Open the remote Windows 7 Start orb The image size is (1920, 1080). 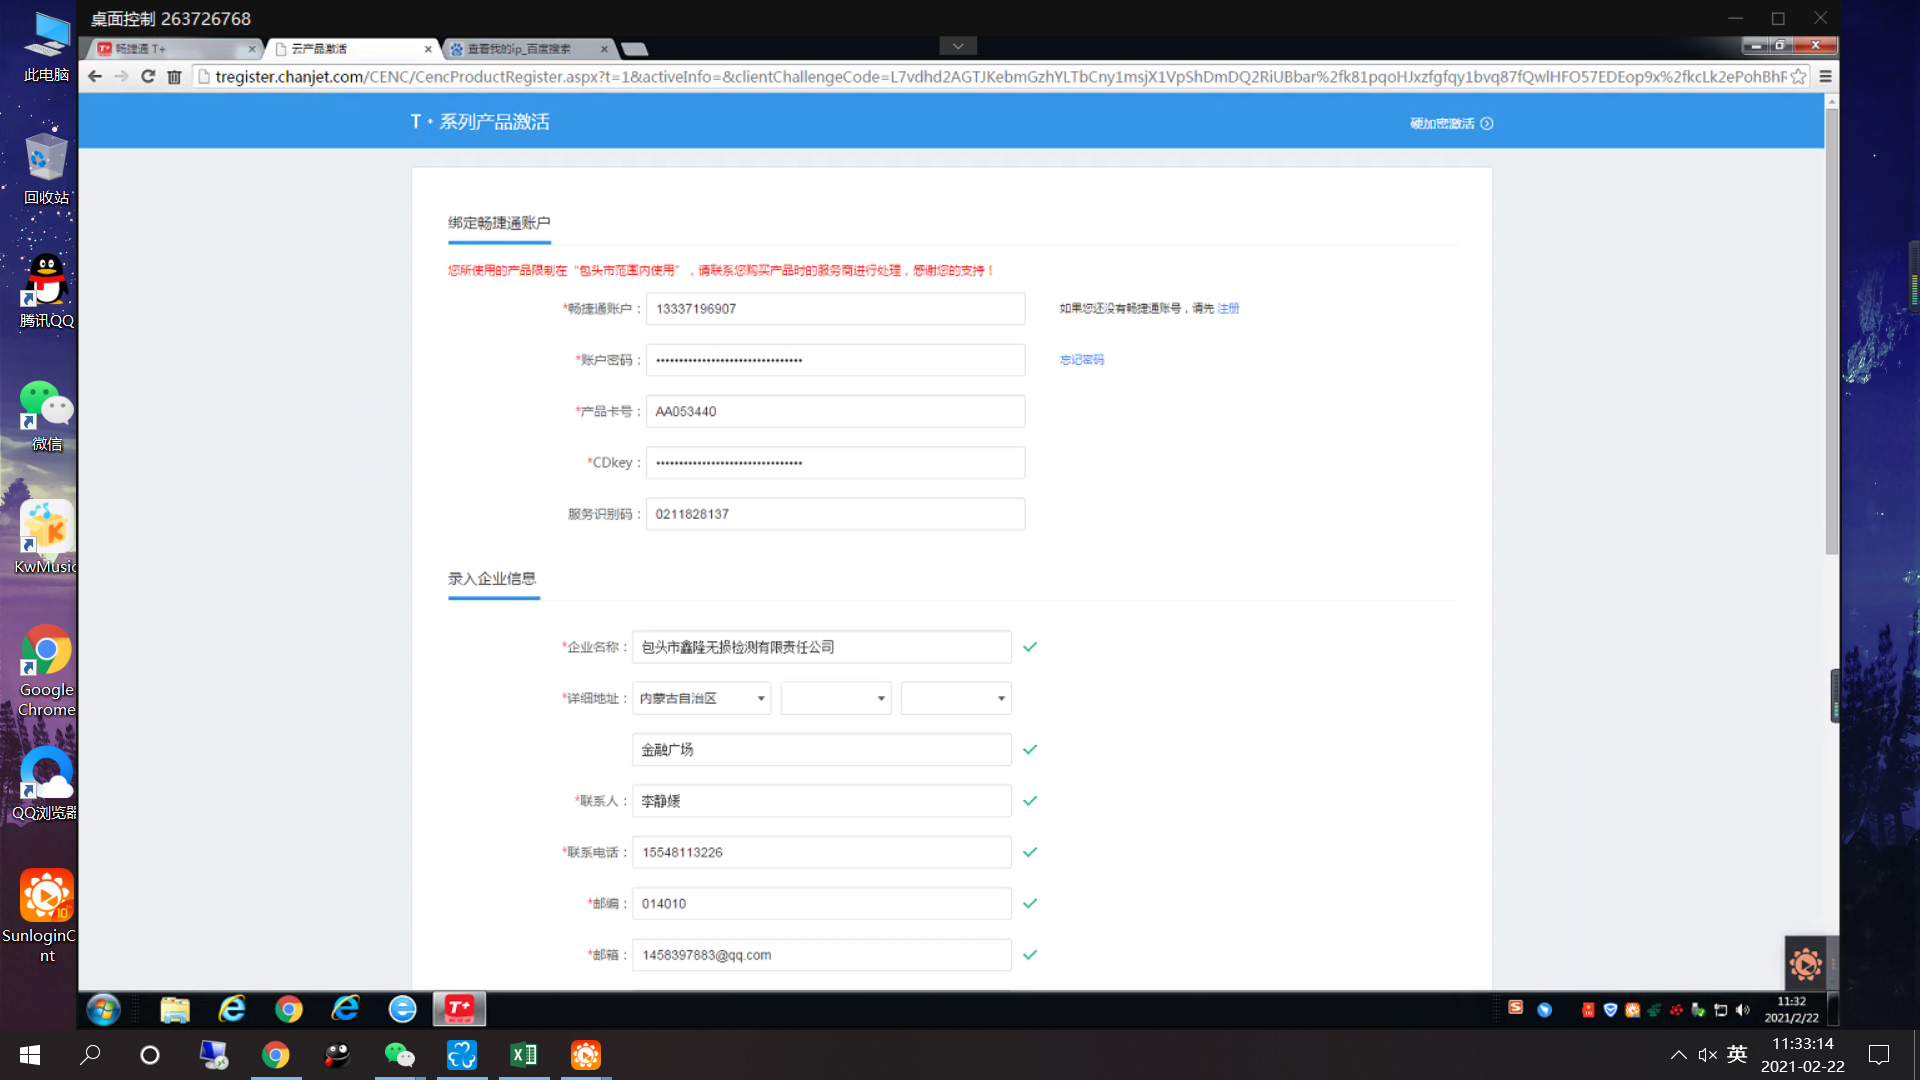coord(103,1010)
